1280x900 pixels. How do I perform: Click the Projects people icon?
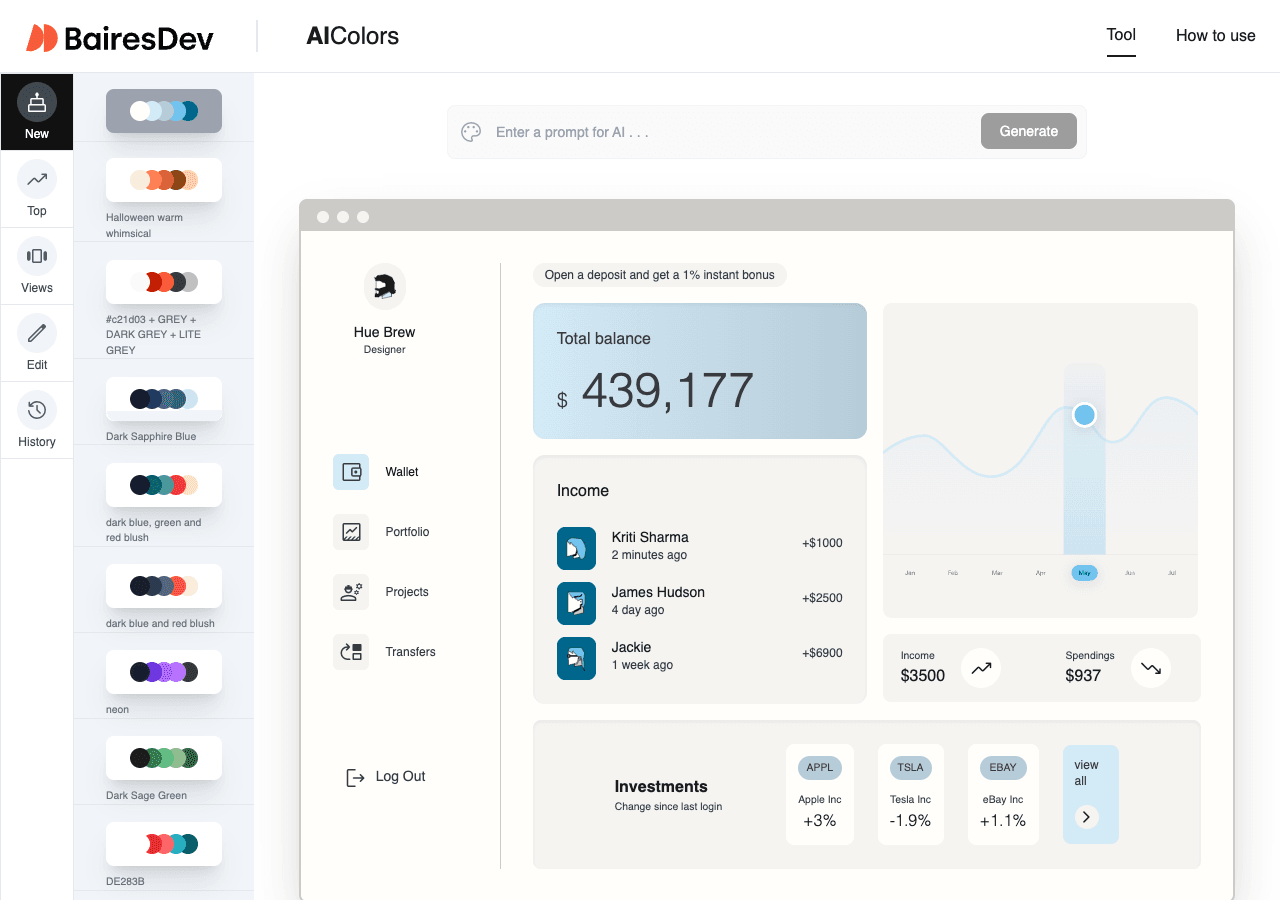point(351,592)
